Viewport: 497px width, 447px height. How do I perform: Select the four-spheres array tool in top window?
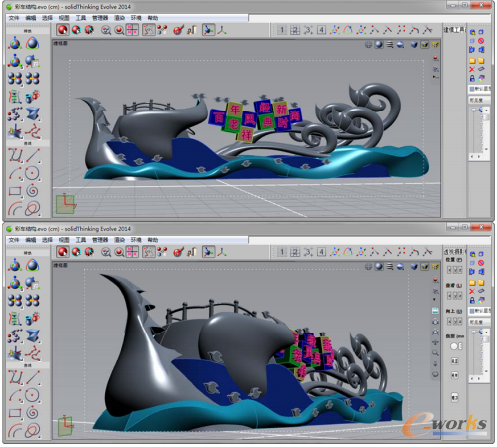tap(15, 79)
